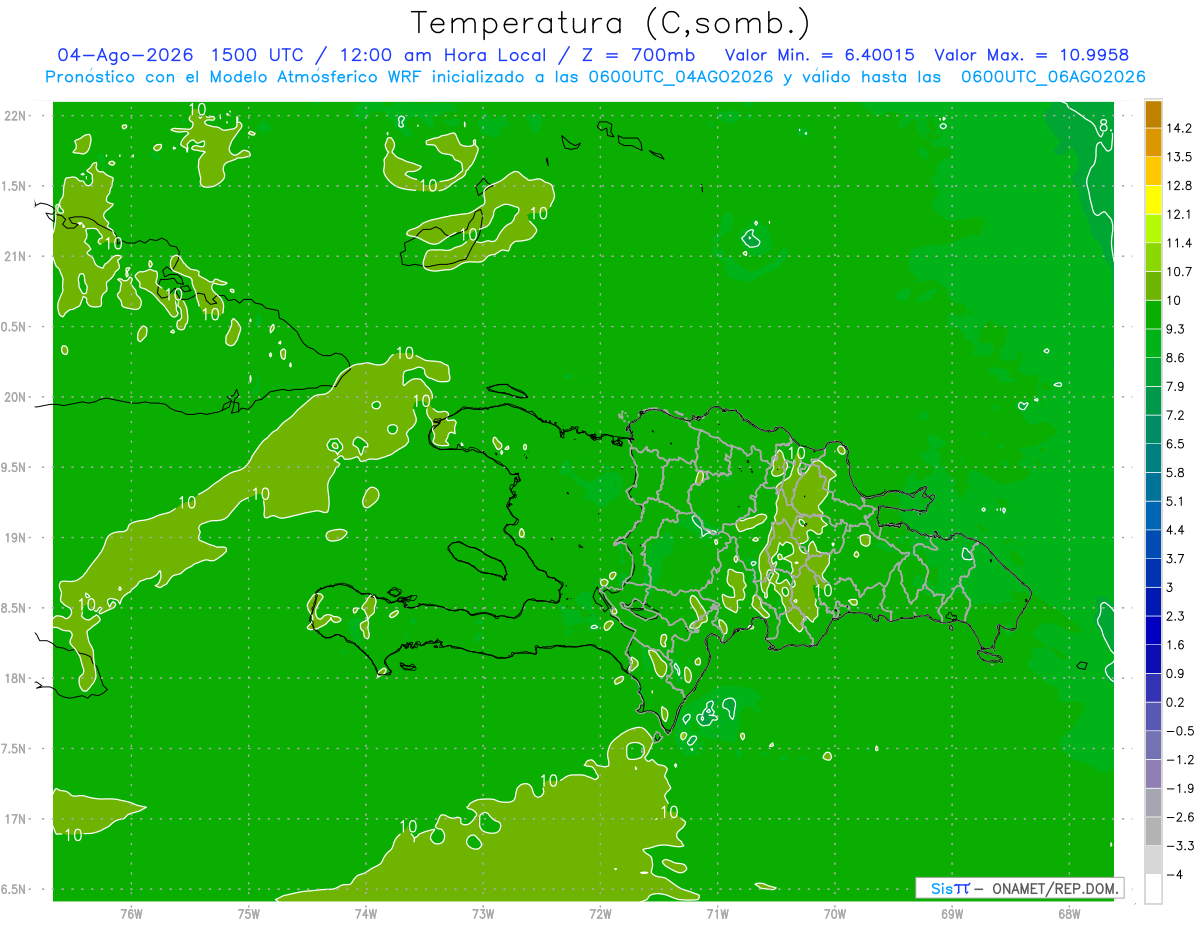
Task: Click the '4.4' colorbar label
Action: click(1176, 530)
